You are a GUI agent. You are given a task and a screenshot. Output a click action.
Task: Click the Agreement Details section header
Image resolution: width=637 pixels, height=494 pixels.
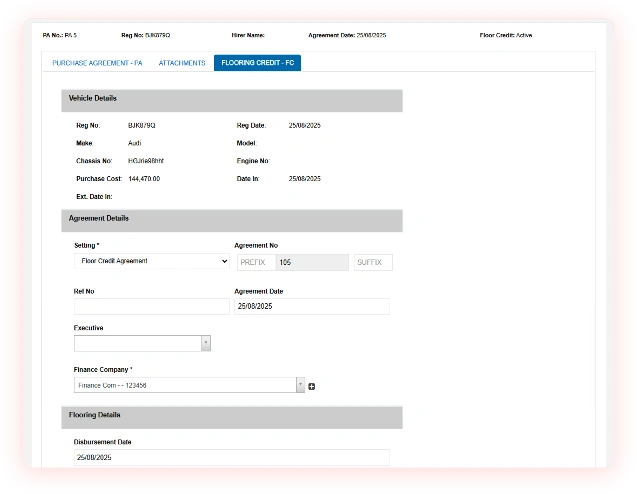[x=232, y=221]
